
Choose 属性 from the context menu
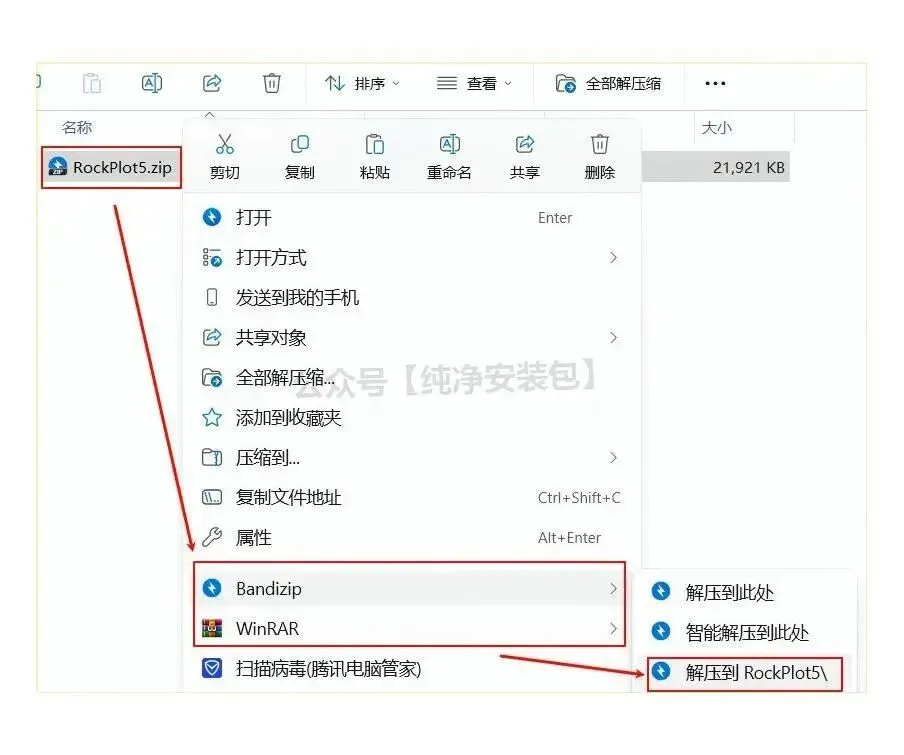click(x=412, y=538)
